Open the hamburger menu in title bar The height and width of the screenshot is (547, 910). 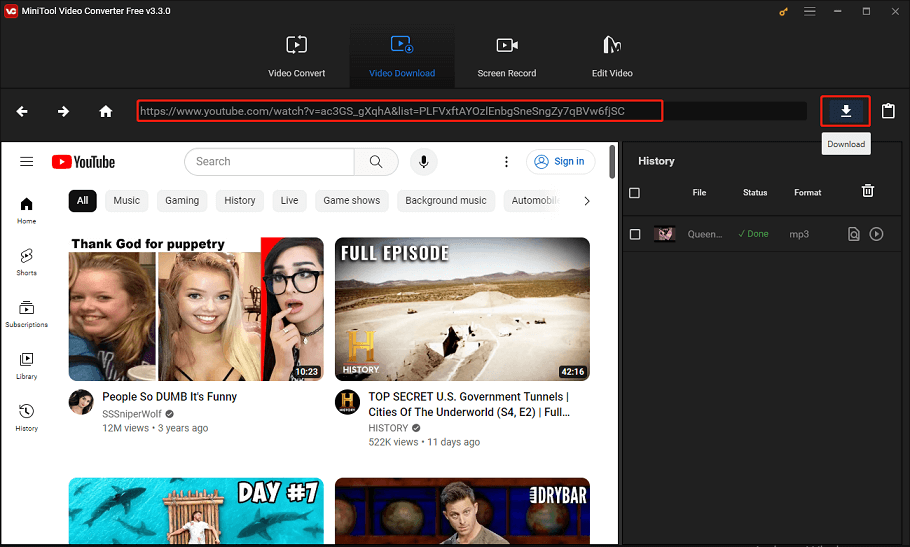(810, 11)
